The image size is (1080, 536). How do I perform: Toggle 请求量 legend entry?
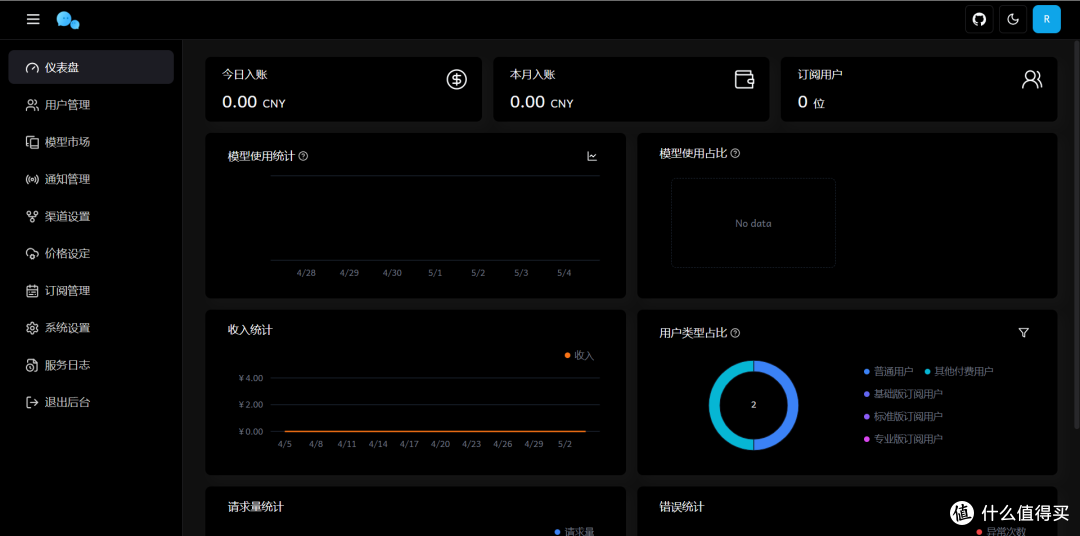(574, 531)
